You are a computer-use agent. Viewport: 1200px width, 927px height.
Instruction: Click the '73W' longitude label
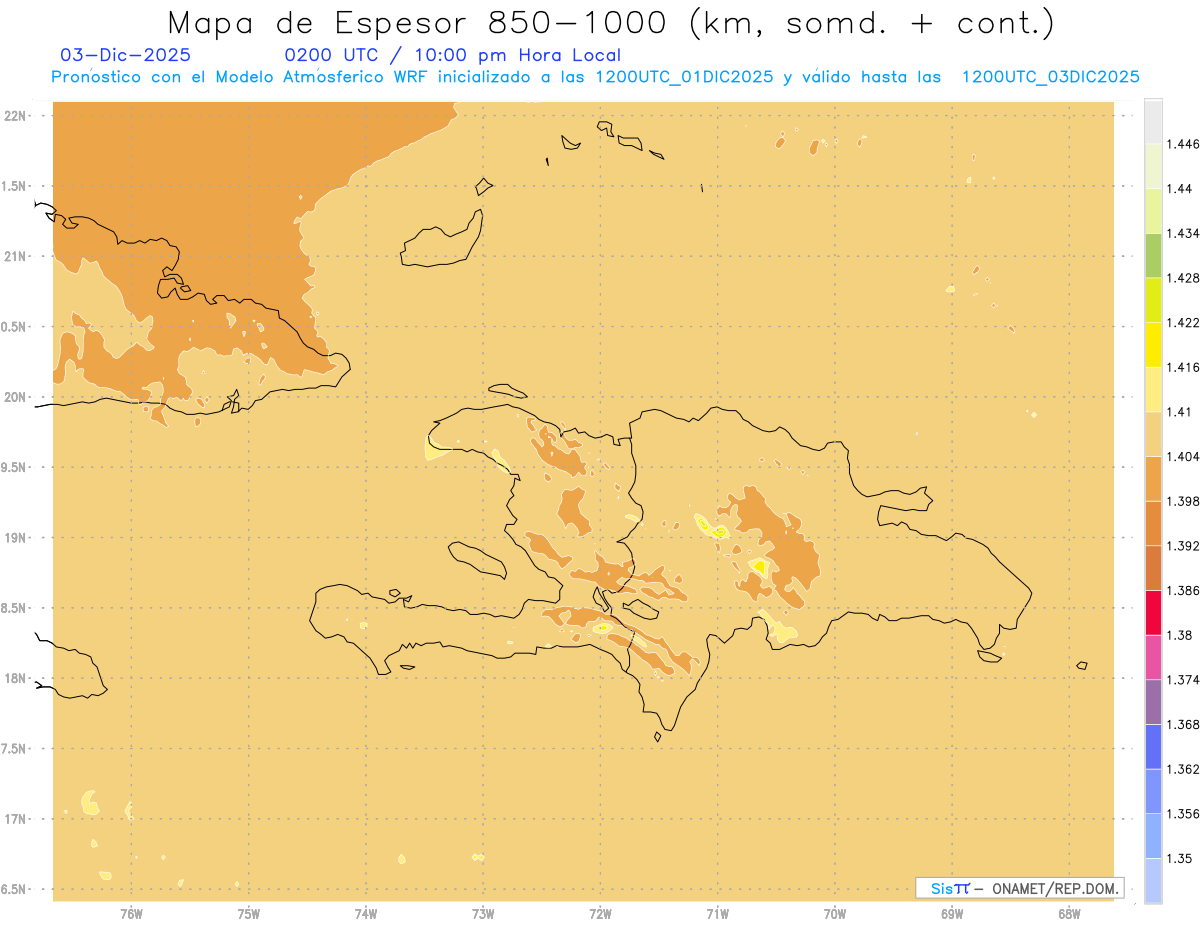point(483,913)
